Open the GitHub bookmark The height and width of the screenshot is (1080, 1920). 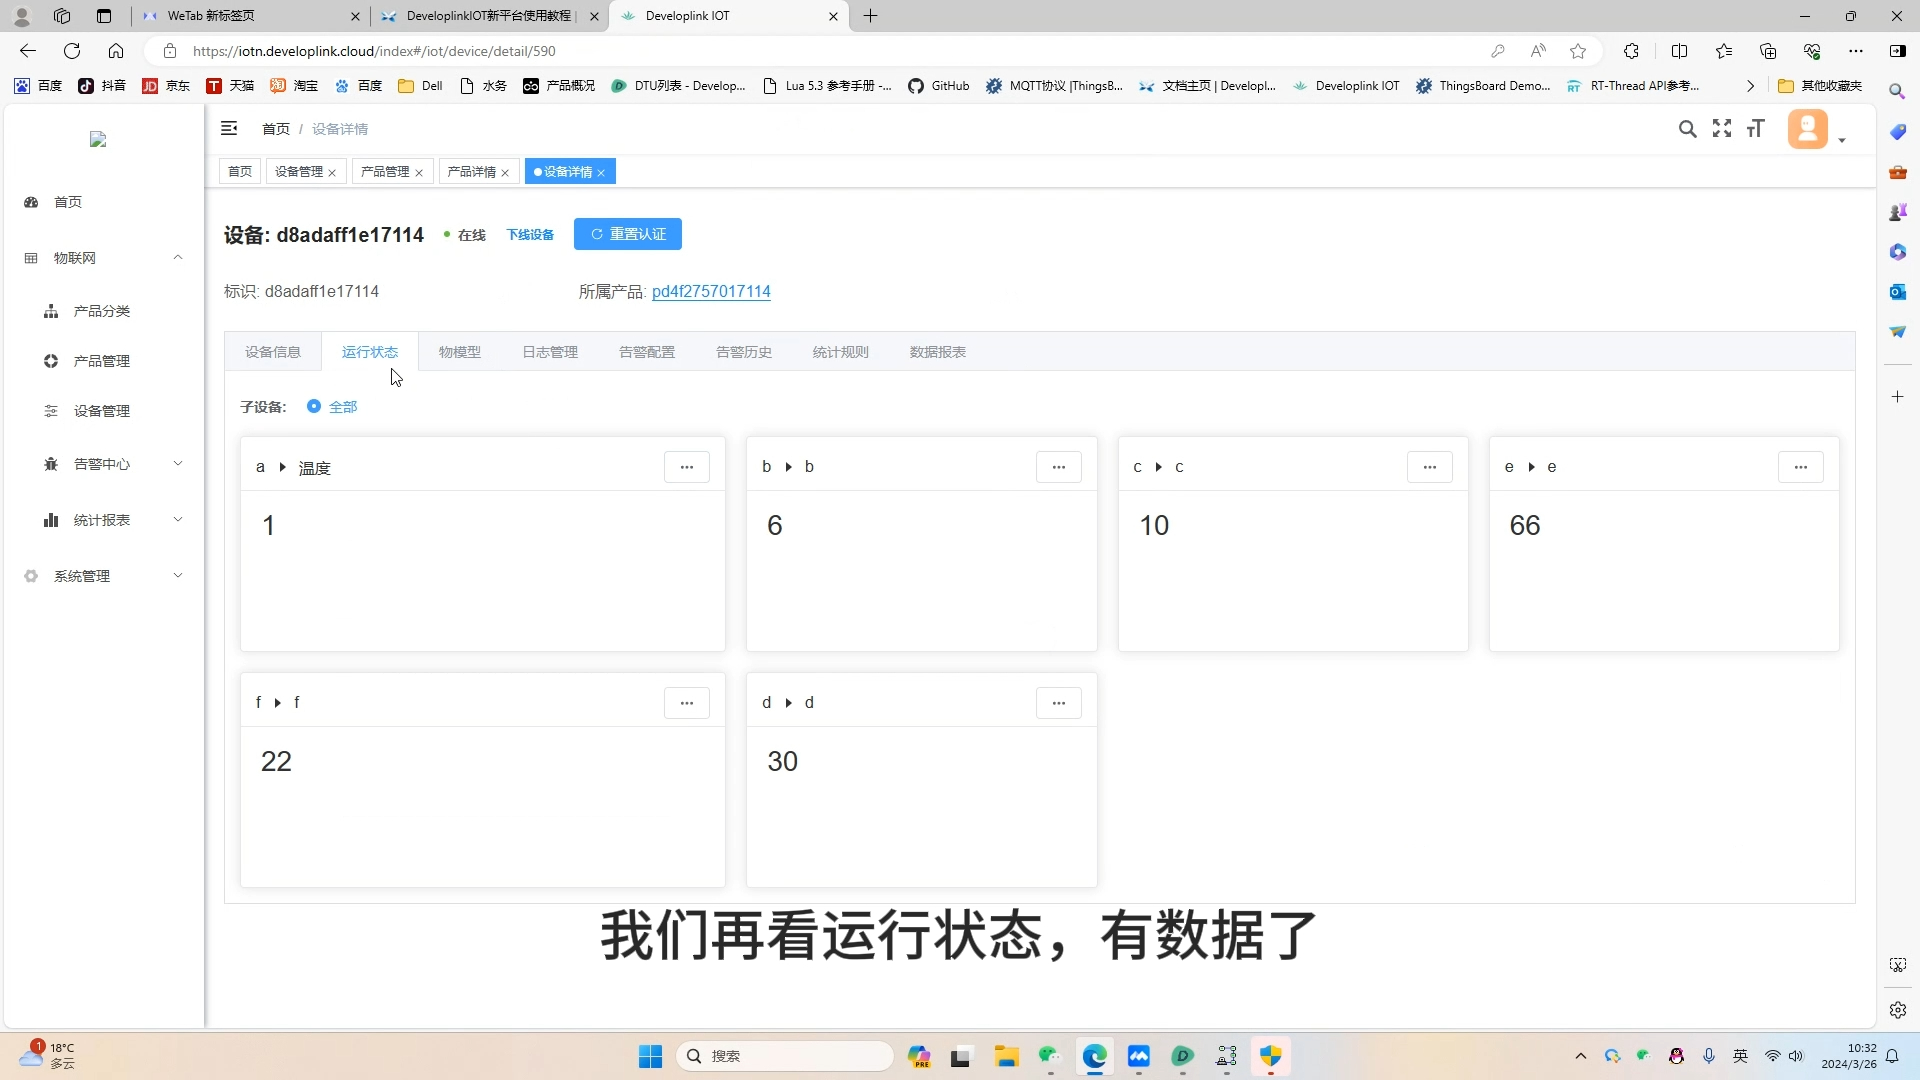coord(939,86)
